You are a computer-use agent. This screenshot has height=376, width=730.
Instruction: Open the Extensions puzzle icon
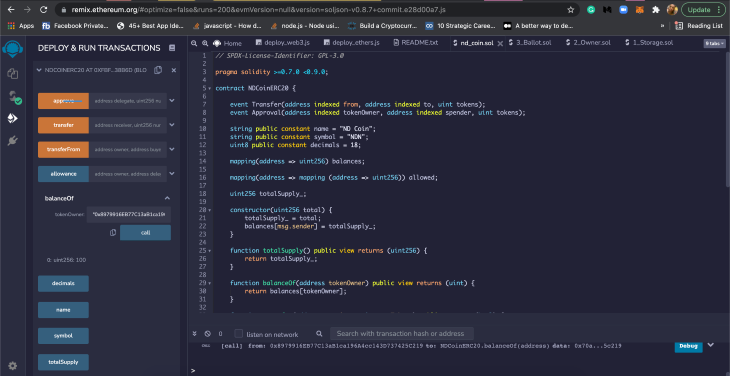[x=656, y=9]
